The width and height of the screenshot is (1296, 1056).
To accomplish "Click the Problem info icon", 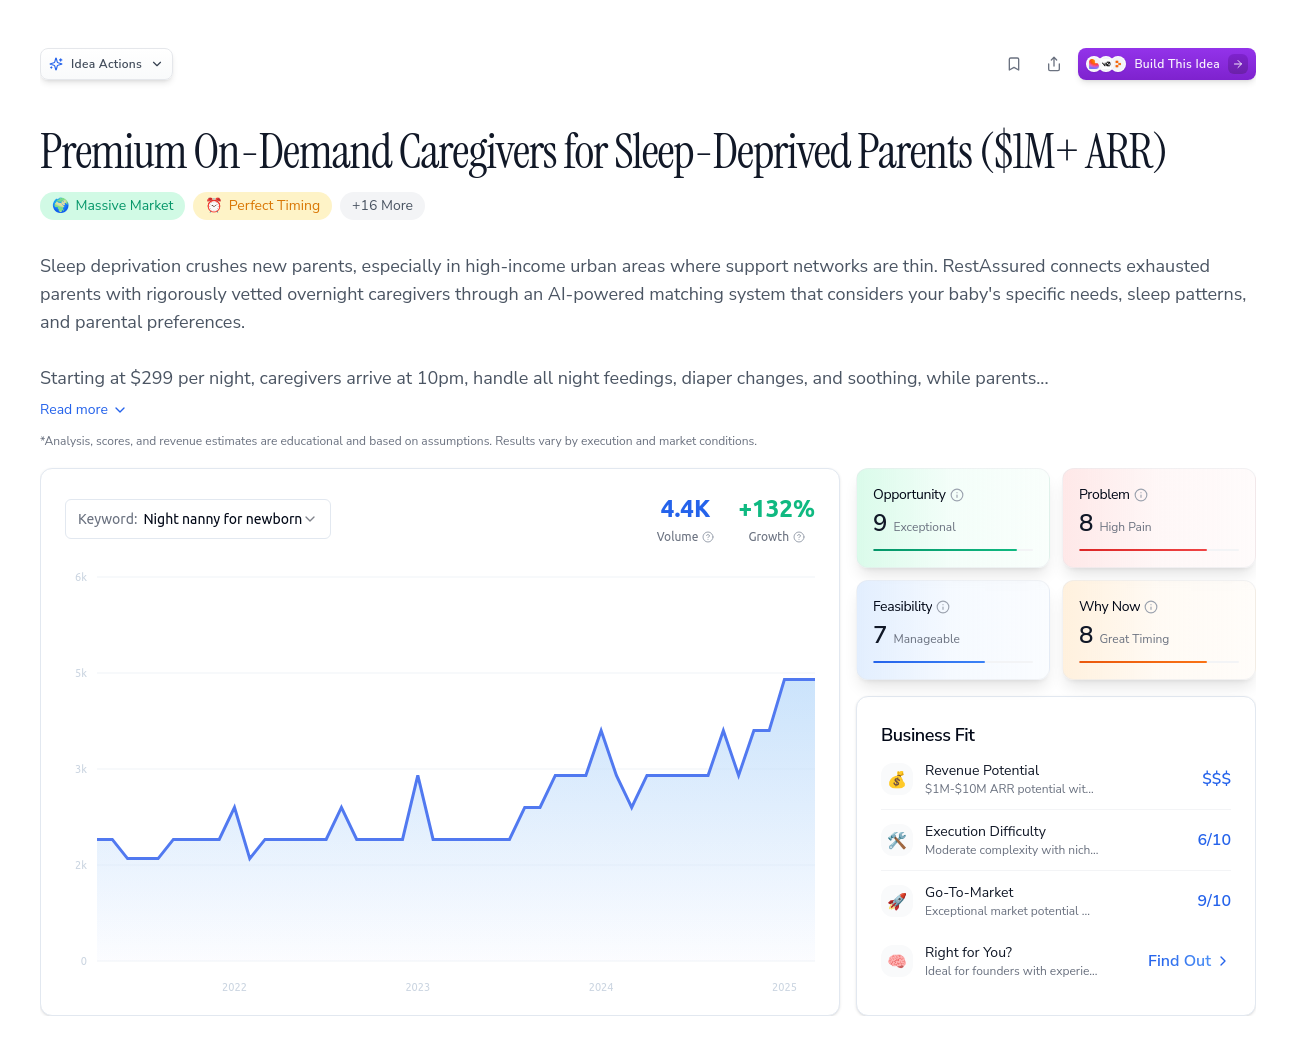I will pyautogui.click(x=1141, y=495).
